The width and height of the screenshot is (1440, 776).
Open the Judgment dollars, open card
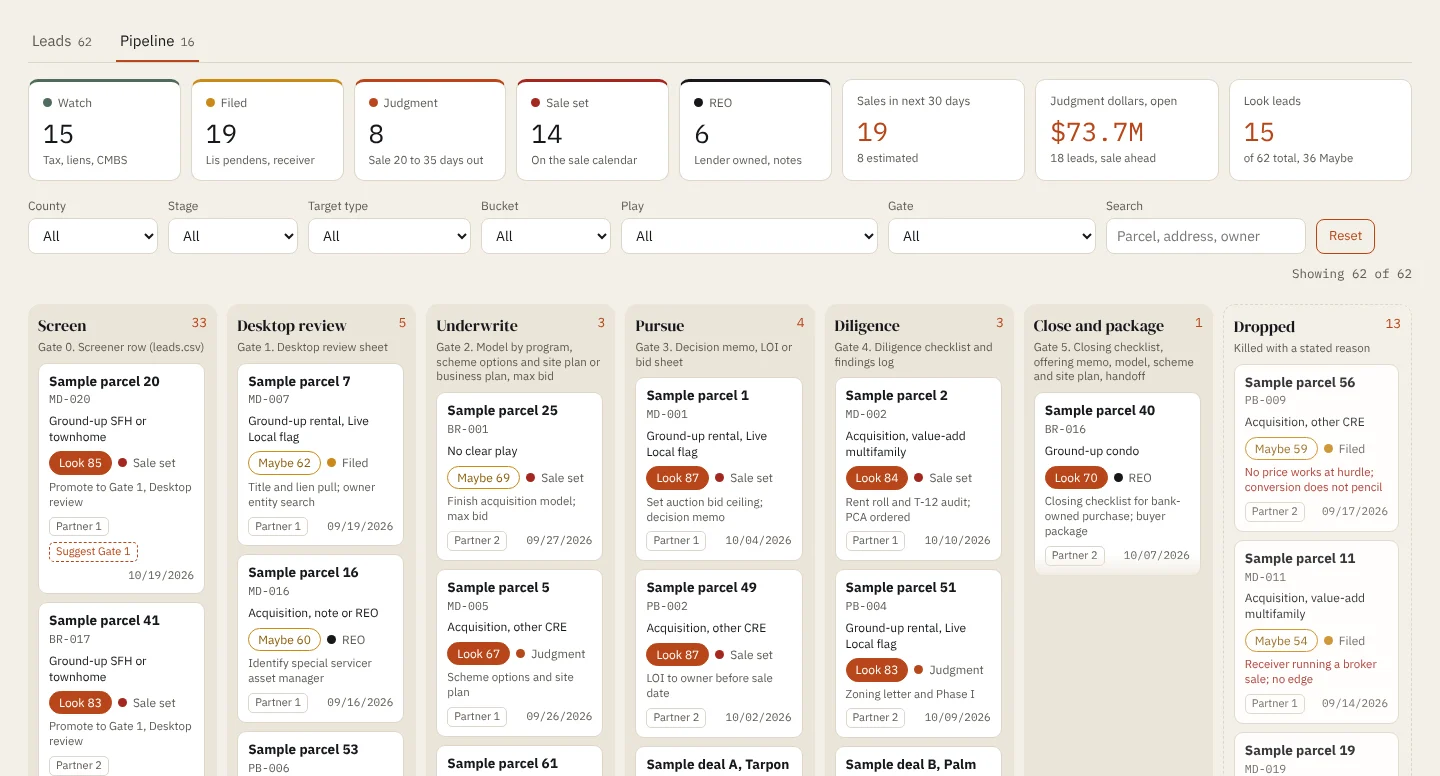(x=1127, y=130)
